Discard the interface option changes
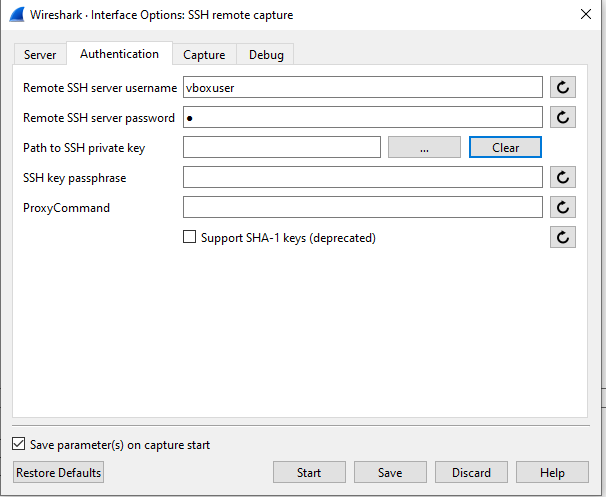This screenshot has height=497, width=606. click(x=471, y=472)
